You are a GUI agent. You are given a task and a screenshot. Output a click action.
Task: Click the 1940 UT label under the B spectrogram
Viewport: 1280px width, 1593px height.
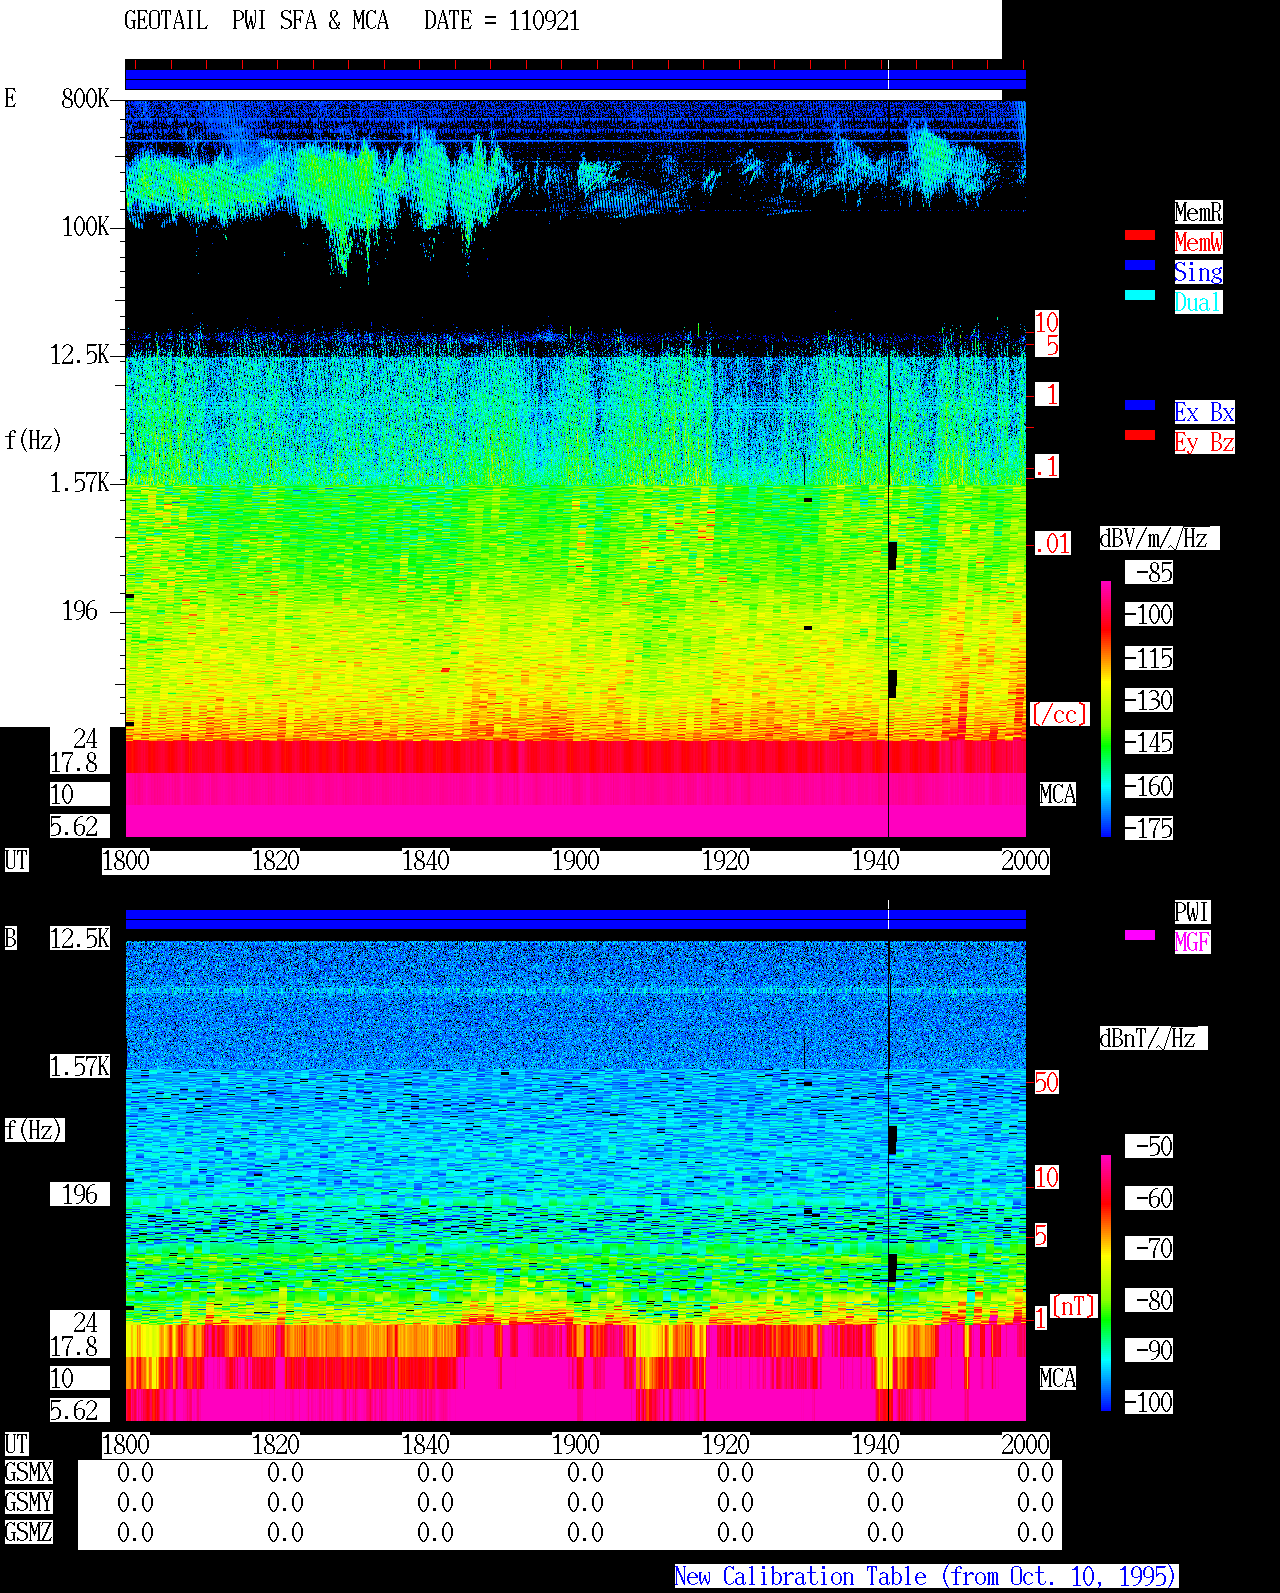875,1445
